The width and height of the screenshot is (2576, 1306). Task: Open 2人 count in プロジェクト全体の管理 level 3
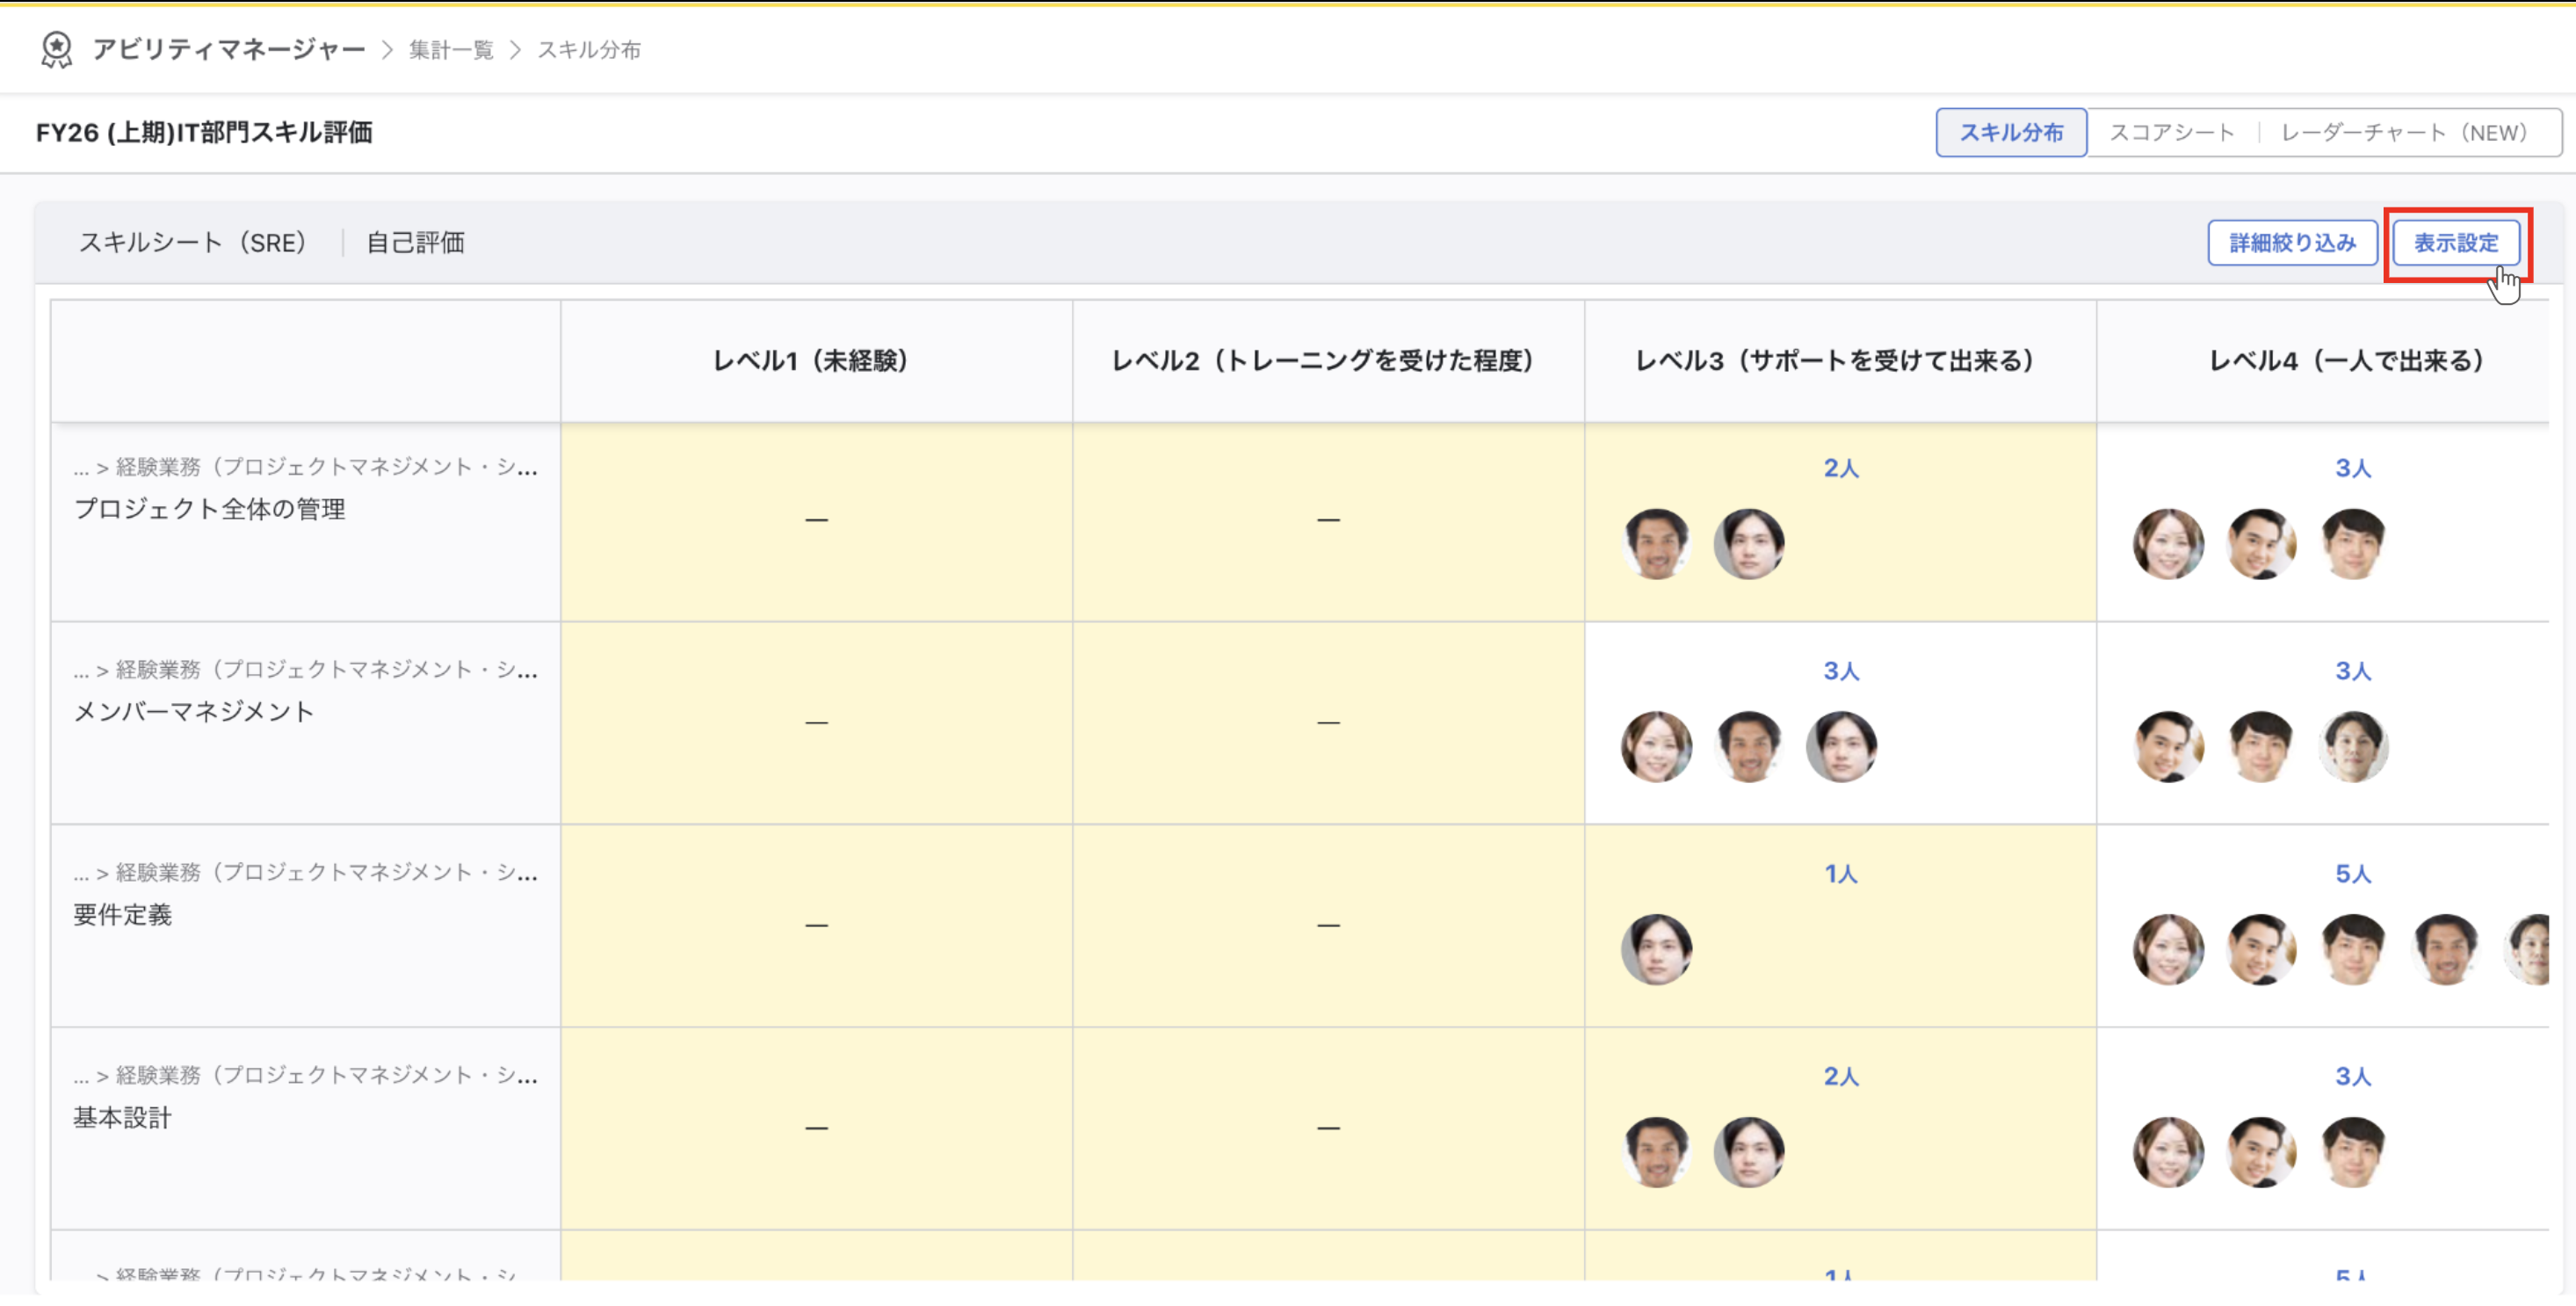pos(1841,468)
